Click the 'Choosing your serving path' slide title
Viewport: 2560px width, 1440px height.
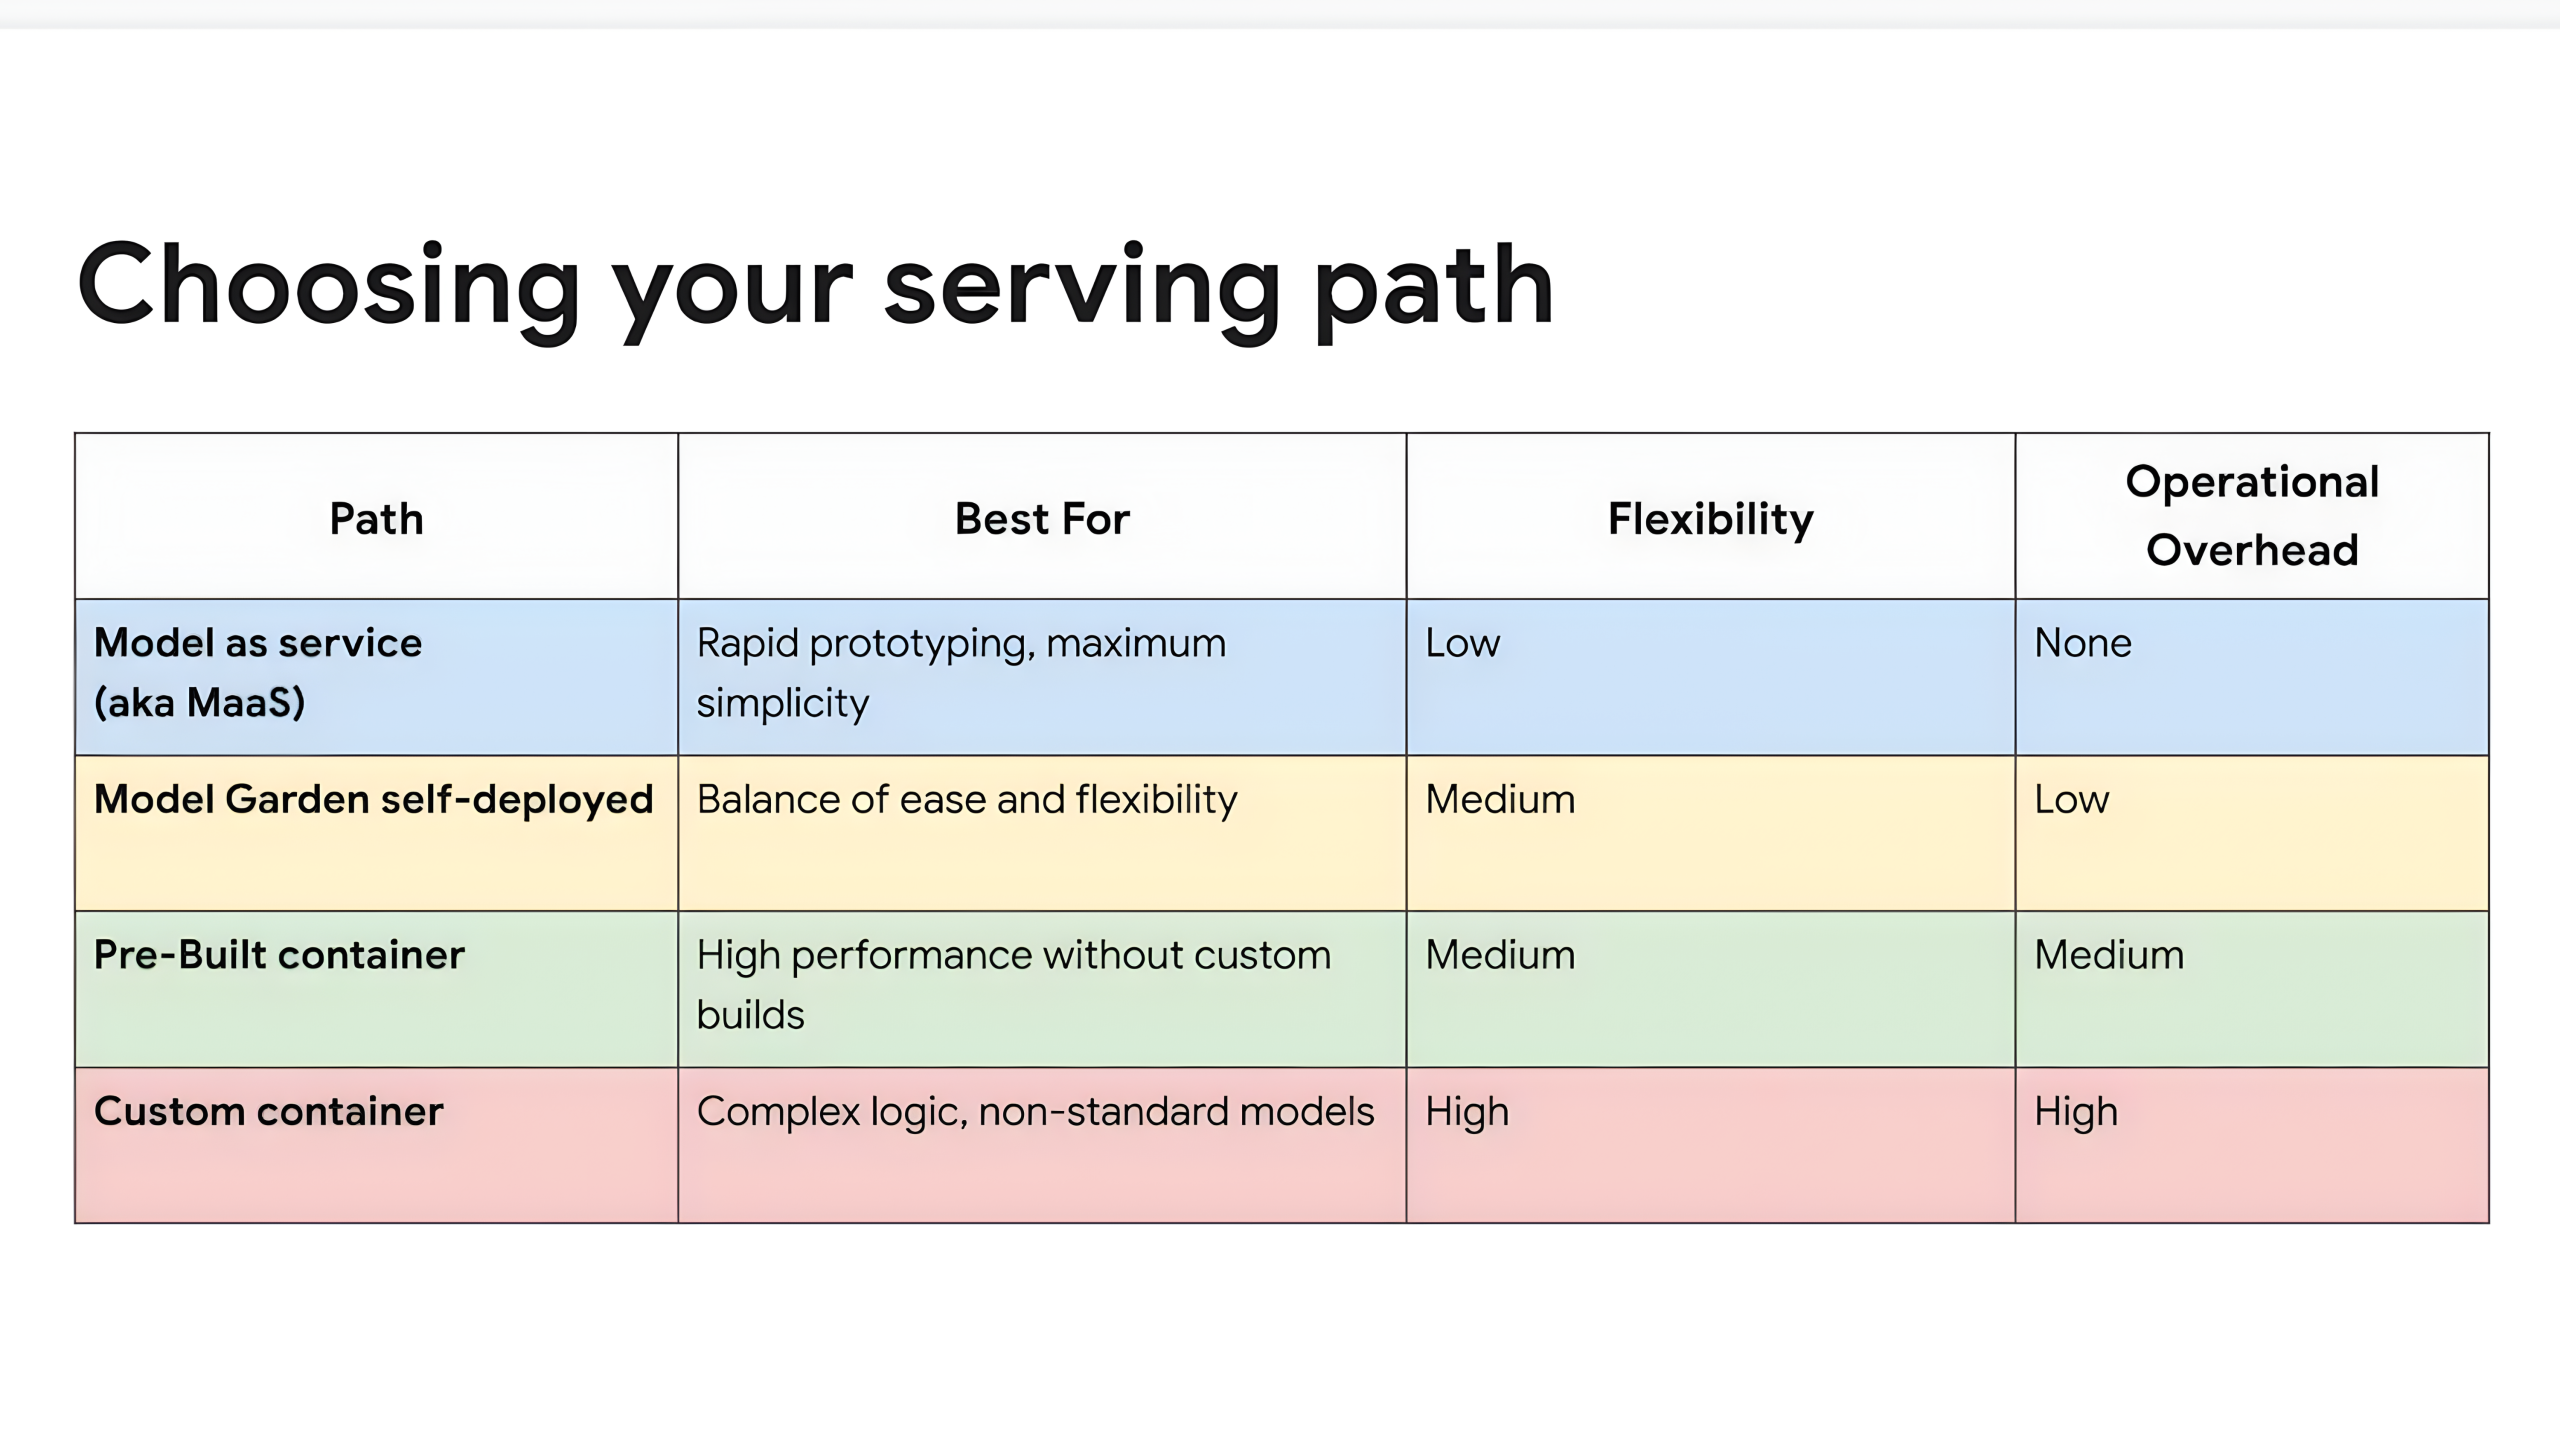(x=815, y=287)
